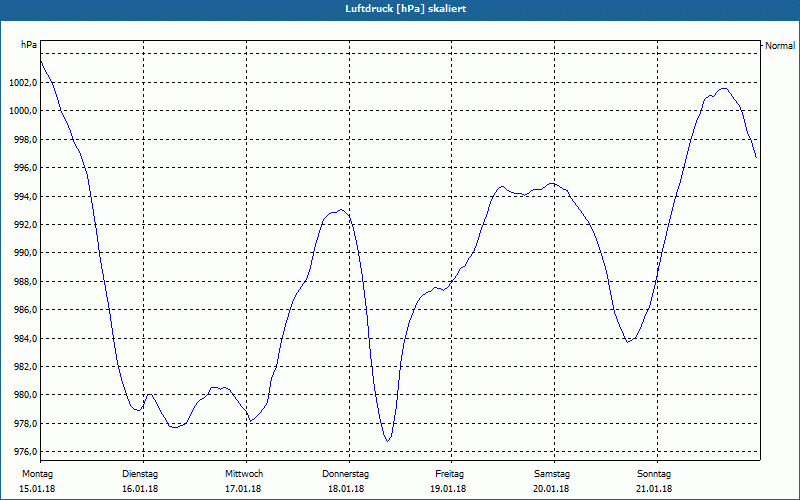Viewport: 800px width, 500px height.
Task: Click the date 20.01.18
Action: pos(552,489)
